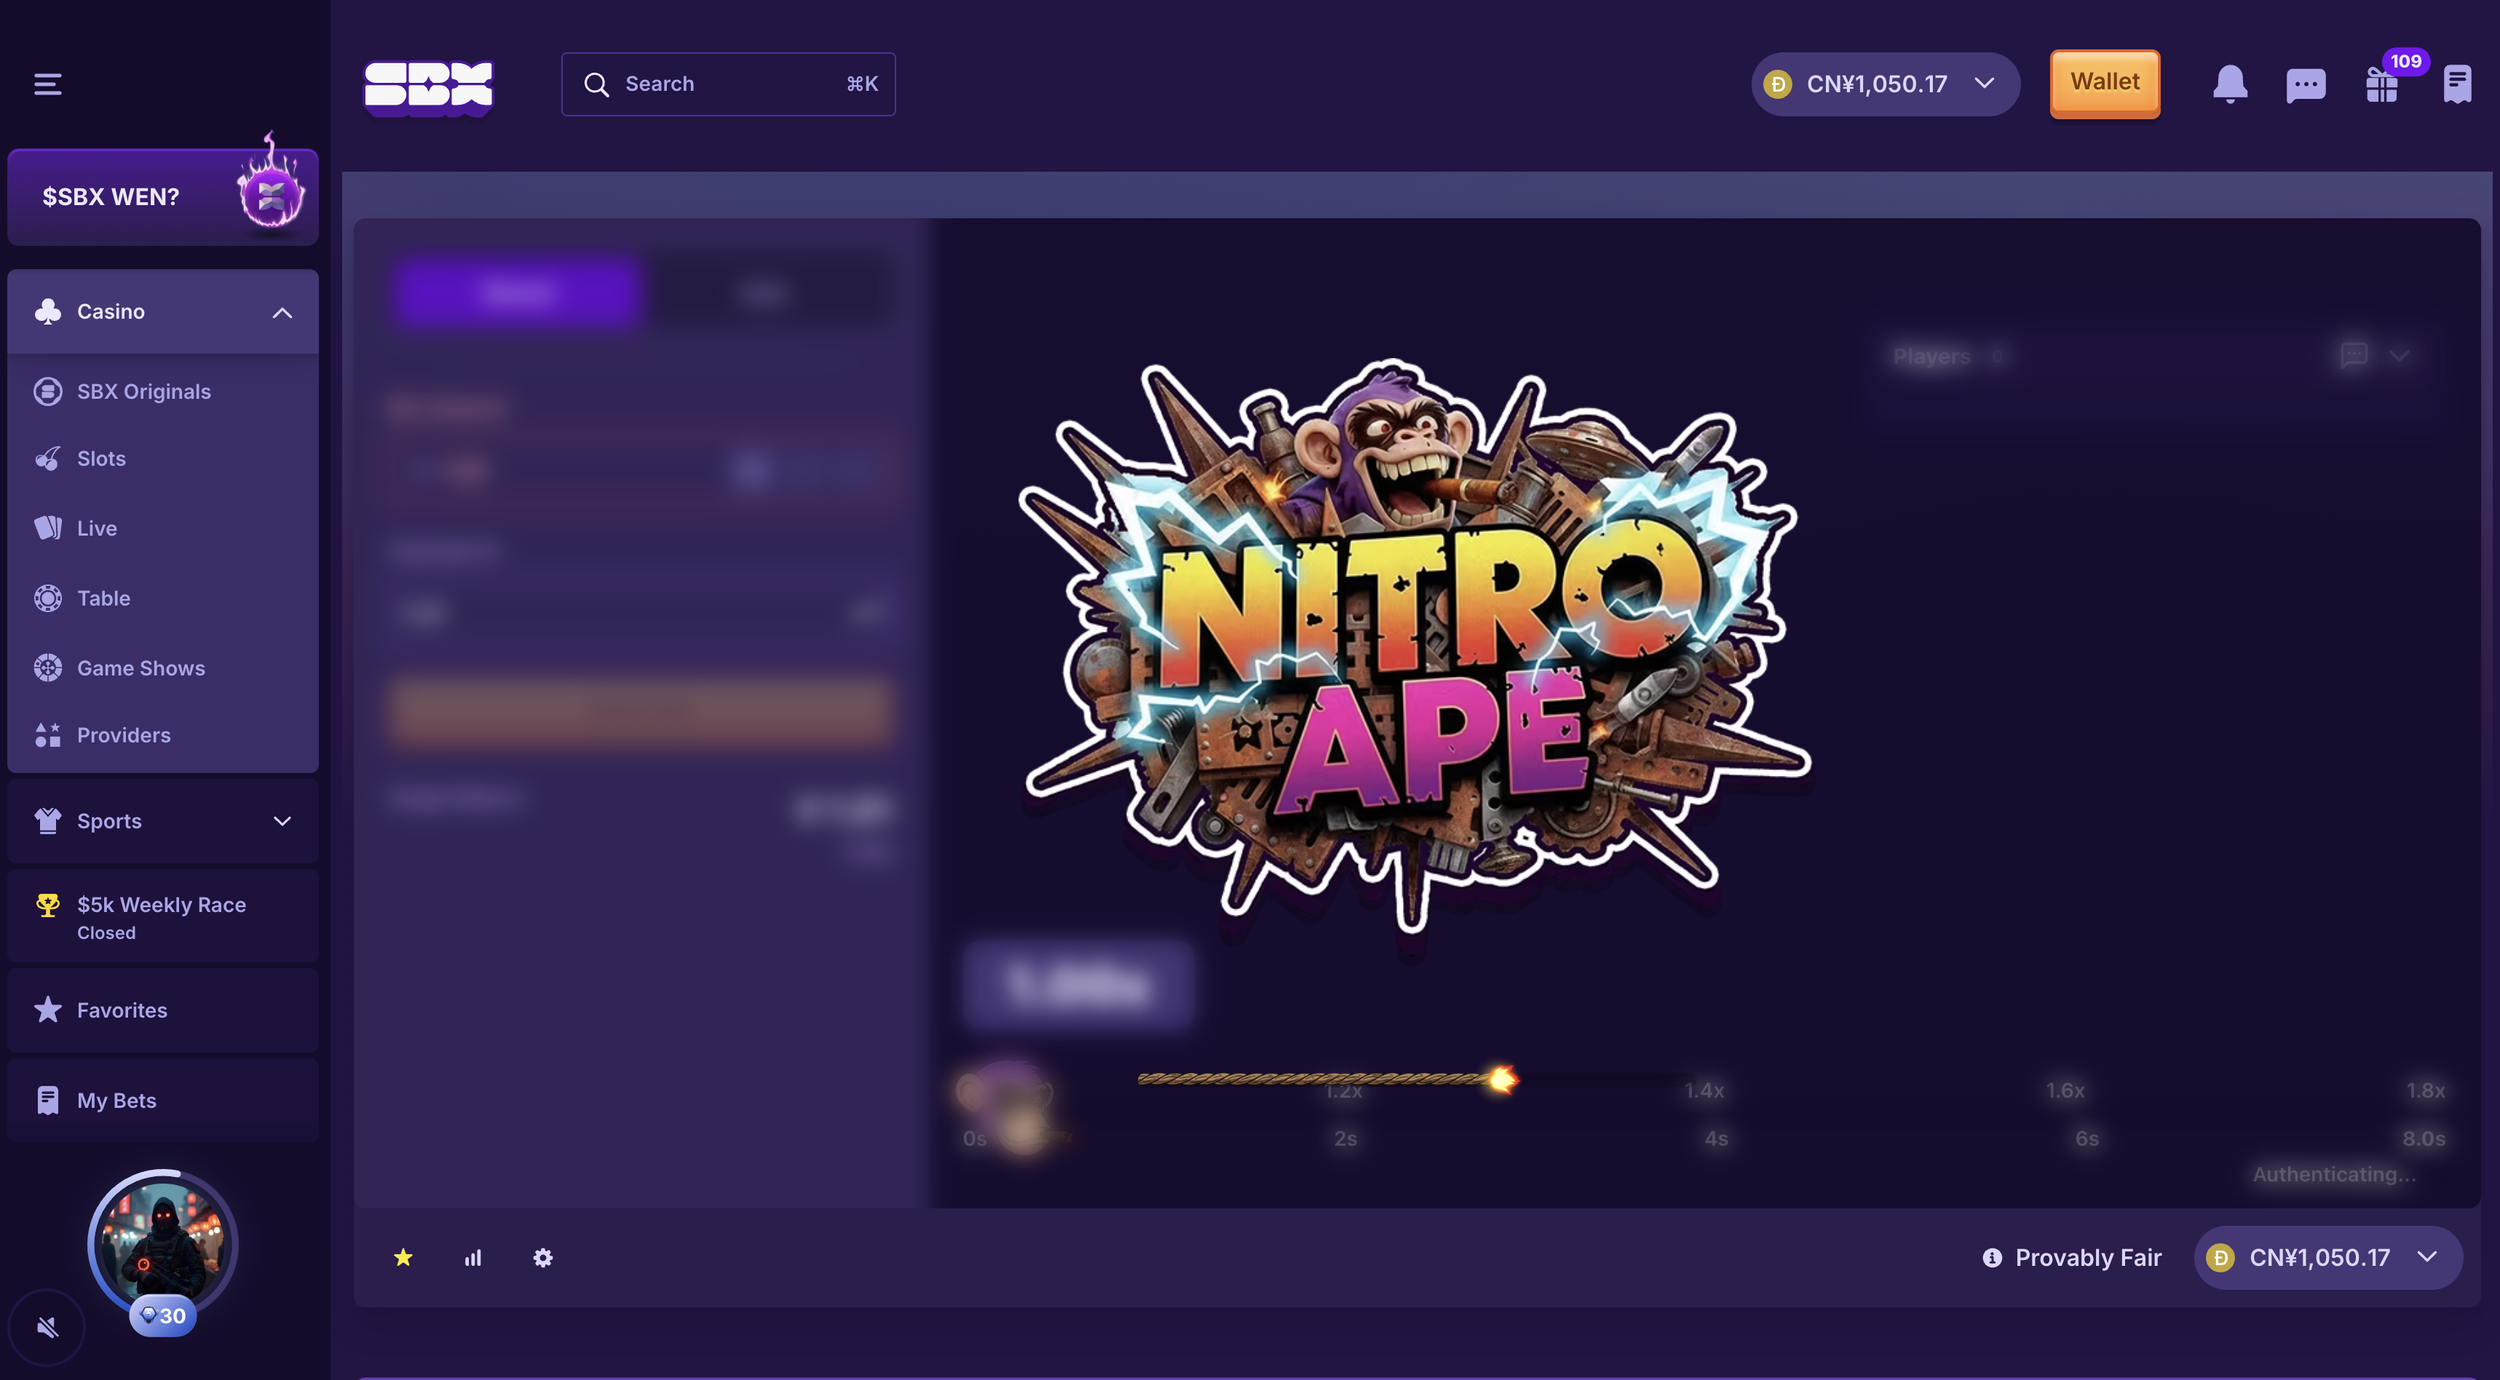
Task: Click the Favorites star icon in sidebar
Action: (47, 1010)
